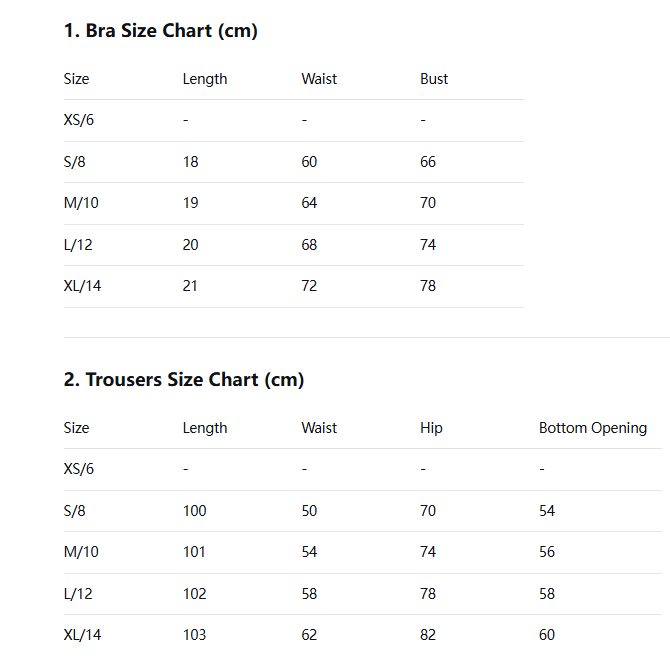Select the Hip column header
670x656 pixels.
pos(431,428)
